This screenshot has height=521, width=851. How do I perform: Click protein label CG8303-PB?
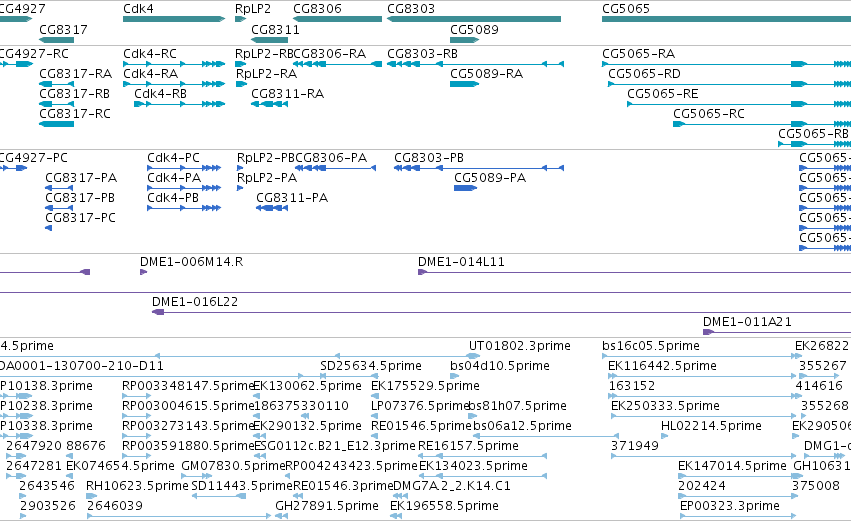[429, 158]
